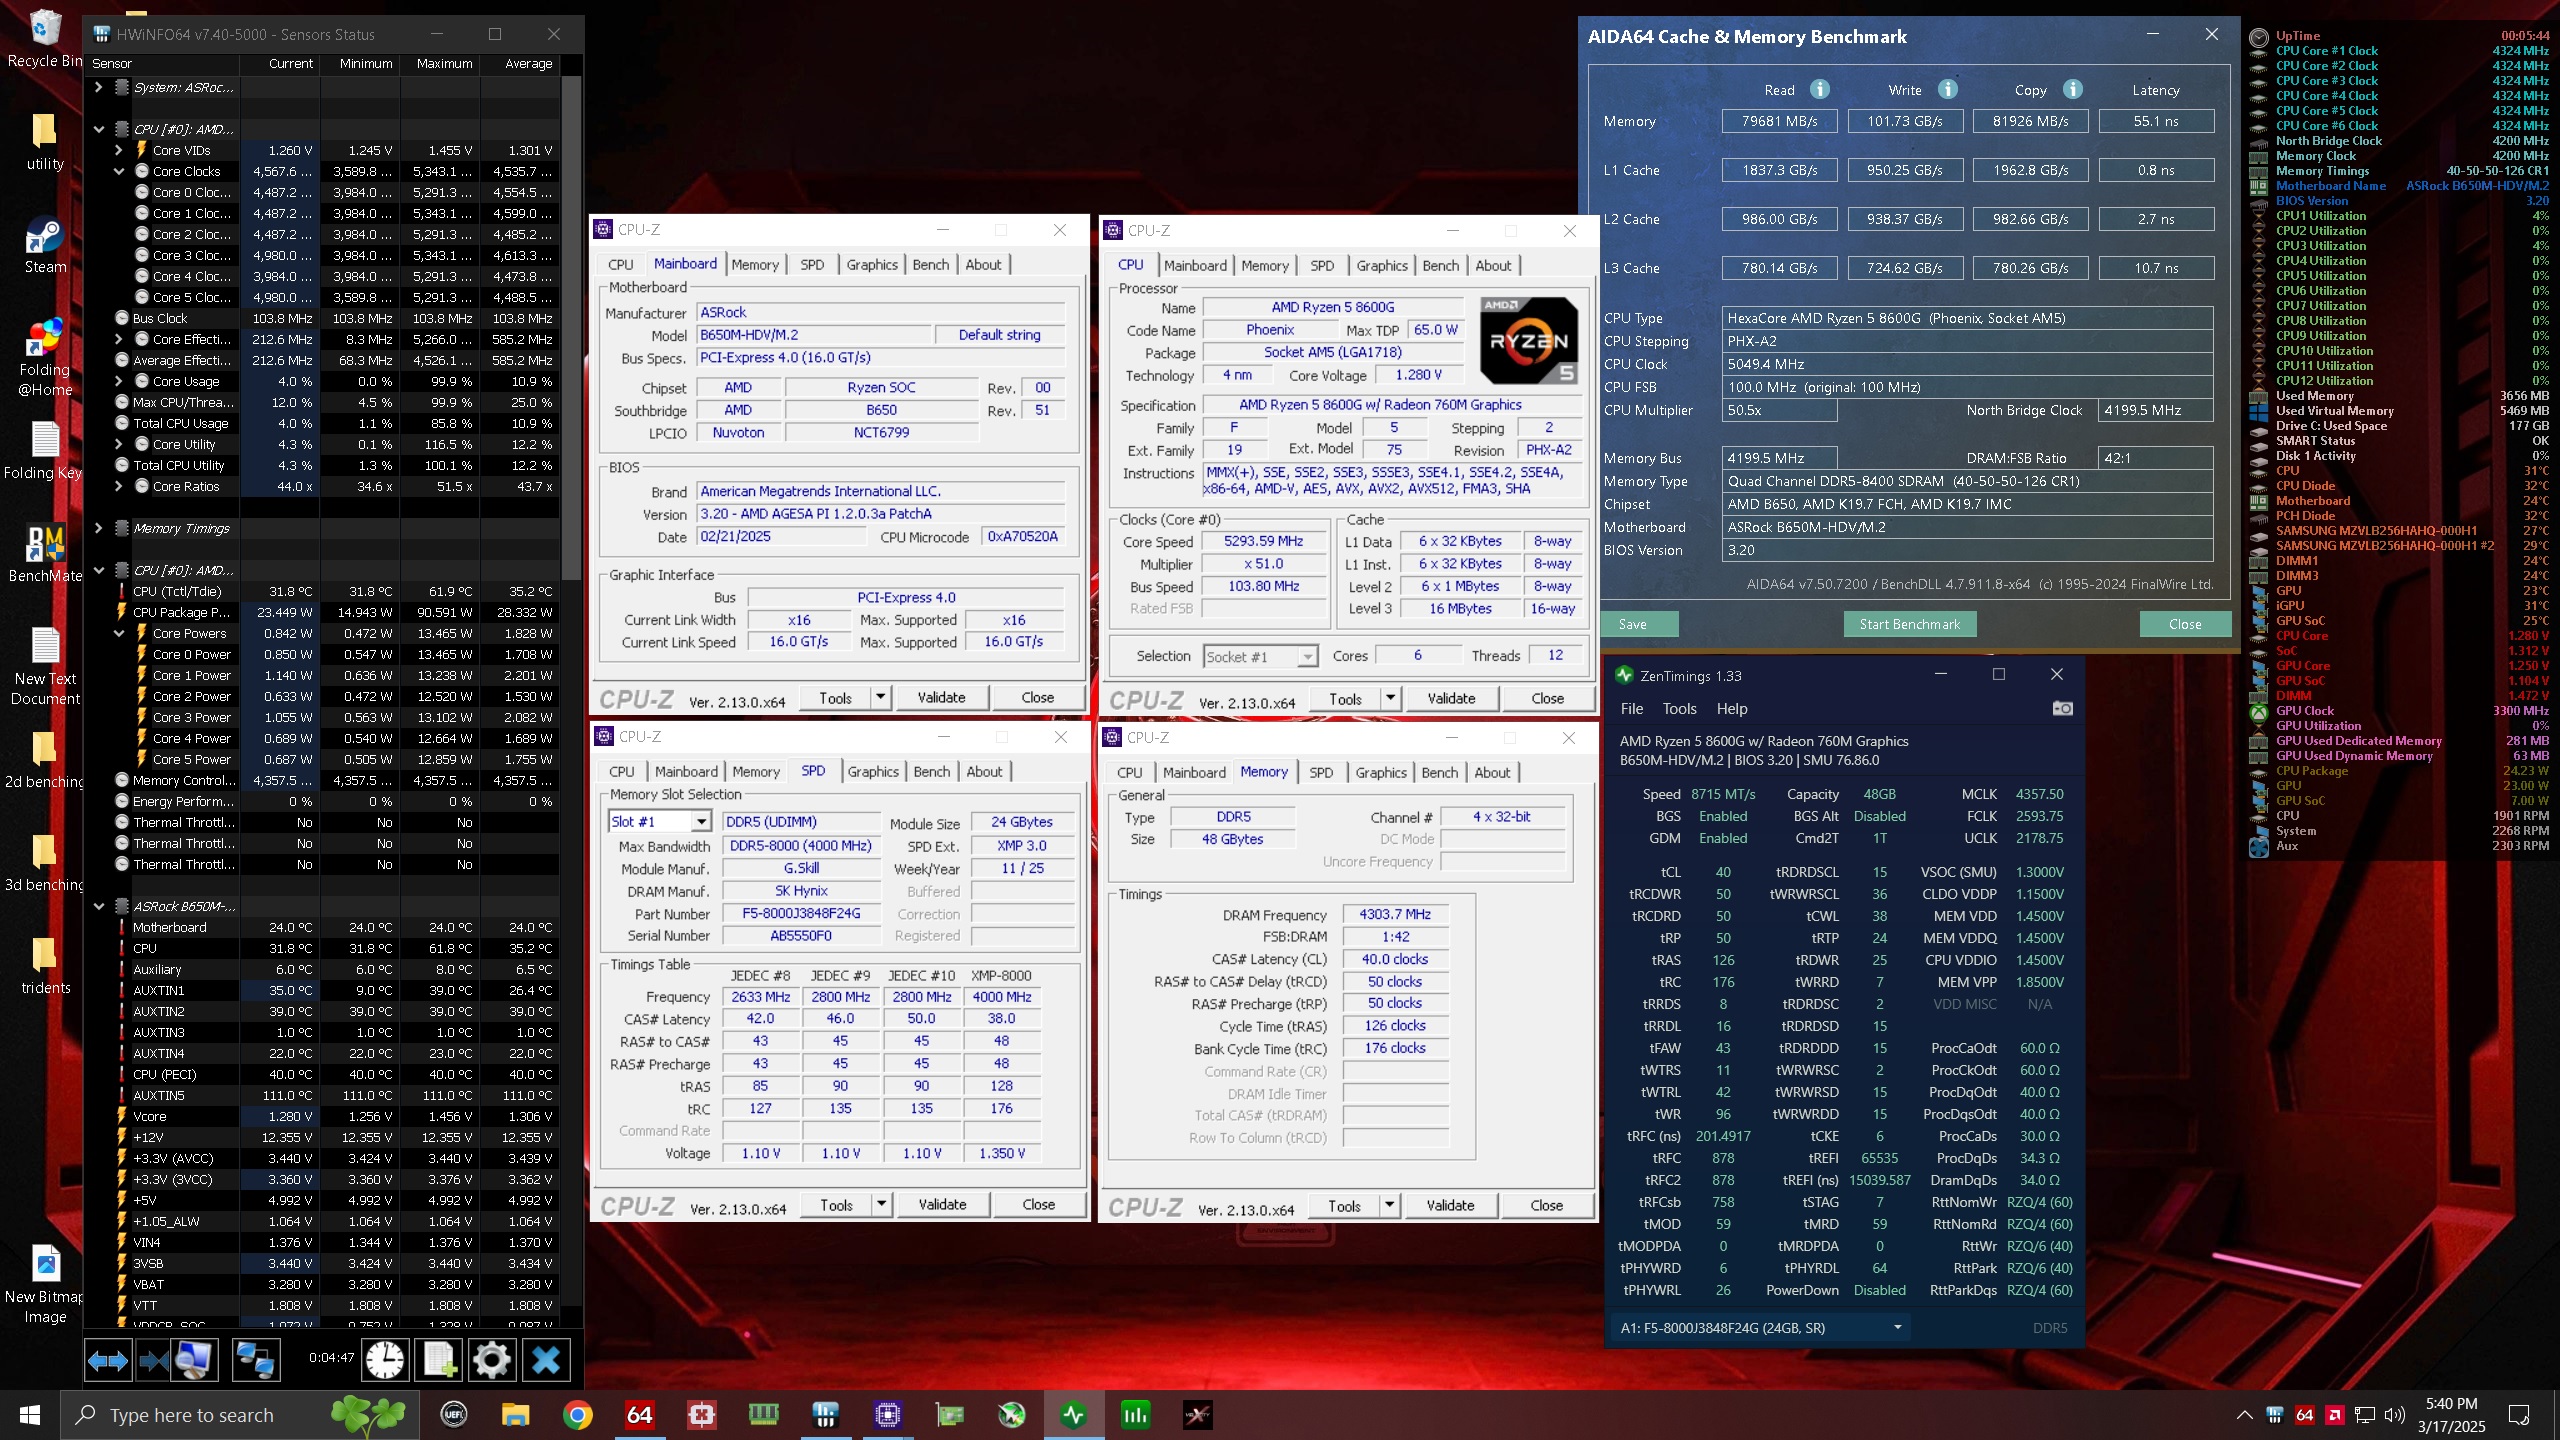Open UEFI icon in taskbar

(453, 1414)
